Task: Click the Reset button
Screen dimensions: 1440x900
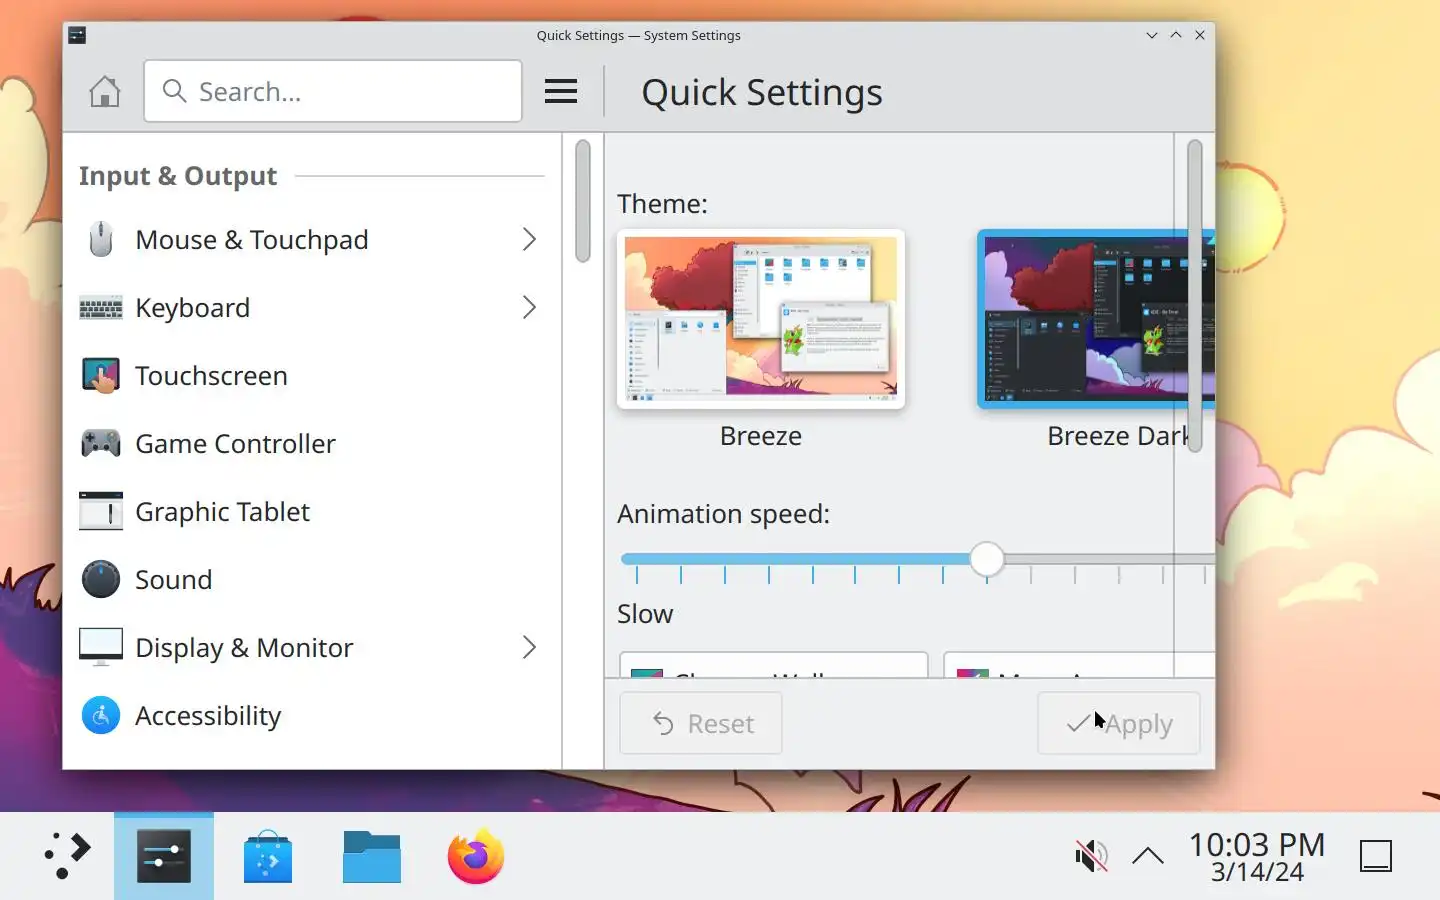Action: coord(701,723)
